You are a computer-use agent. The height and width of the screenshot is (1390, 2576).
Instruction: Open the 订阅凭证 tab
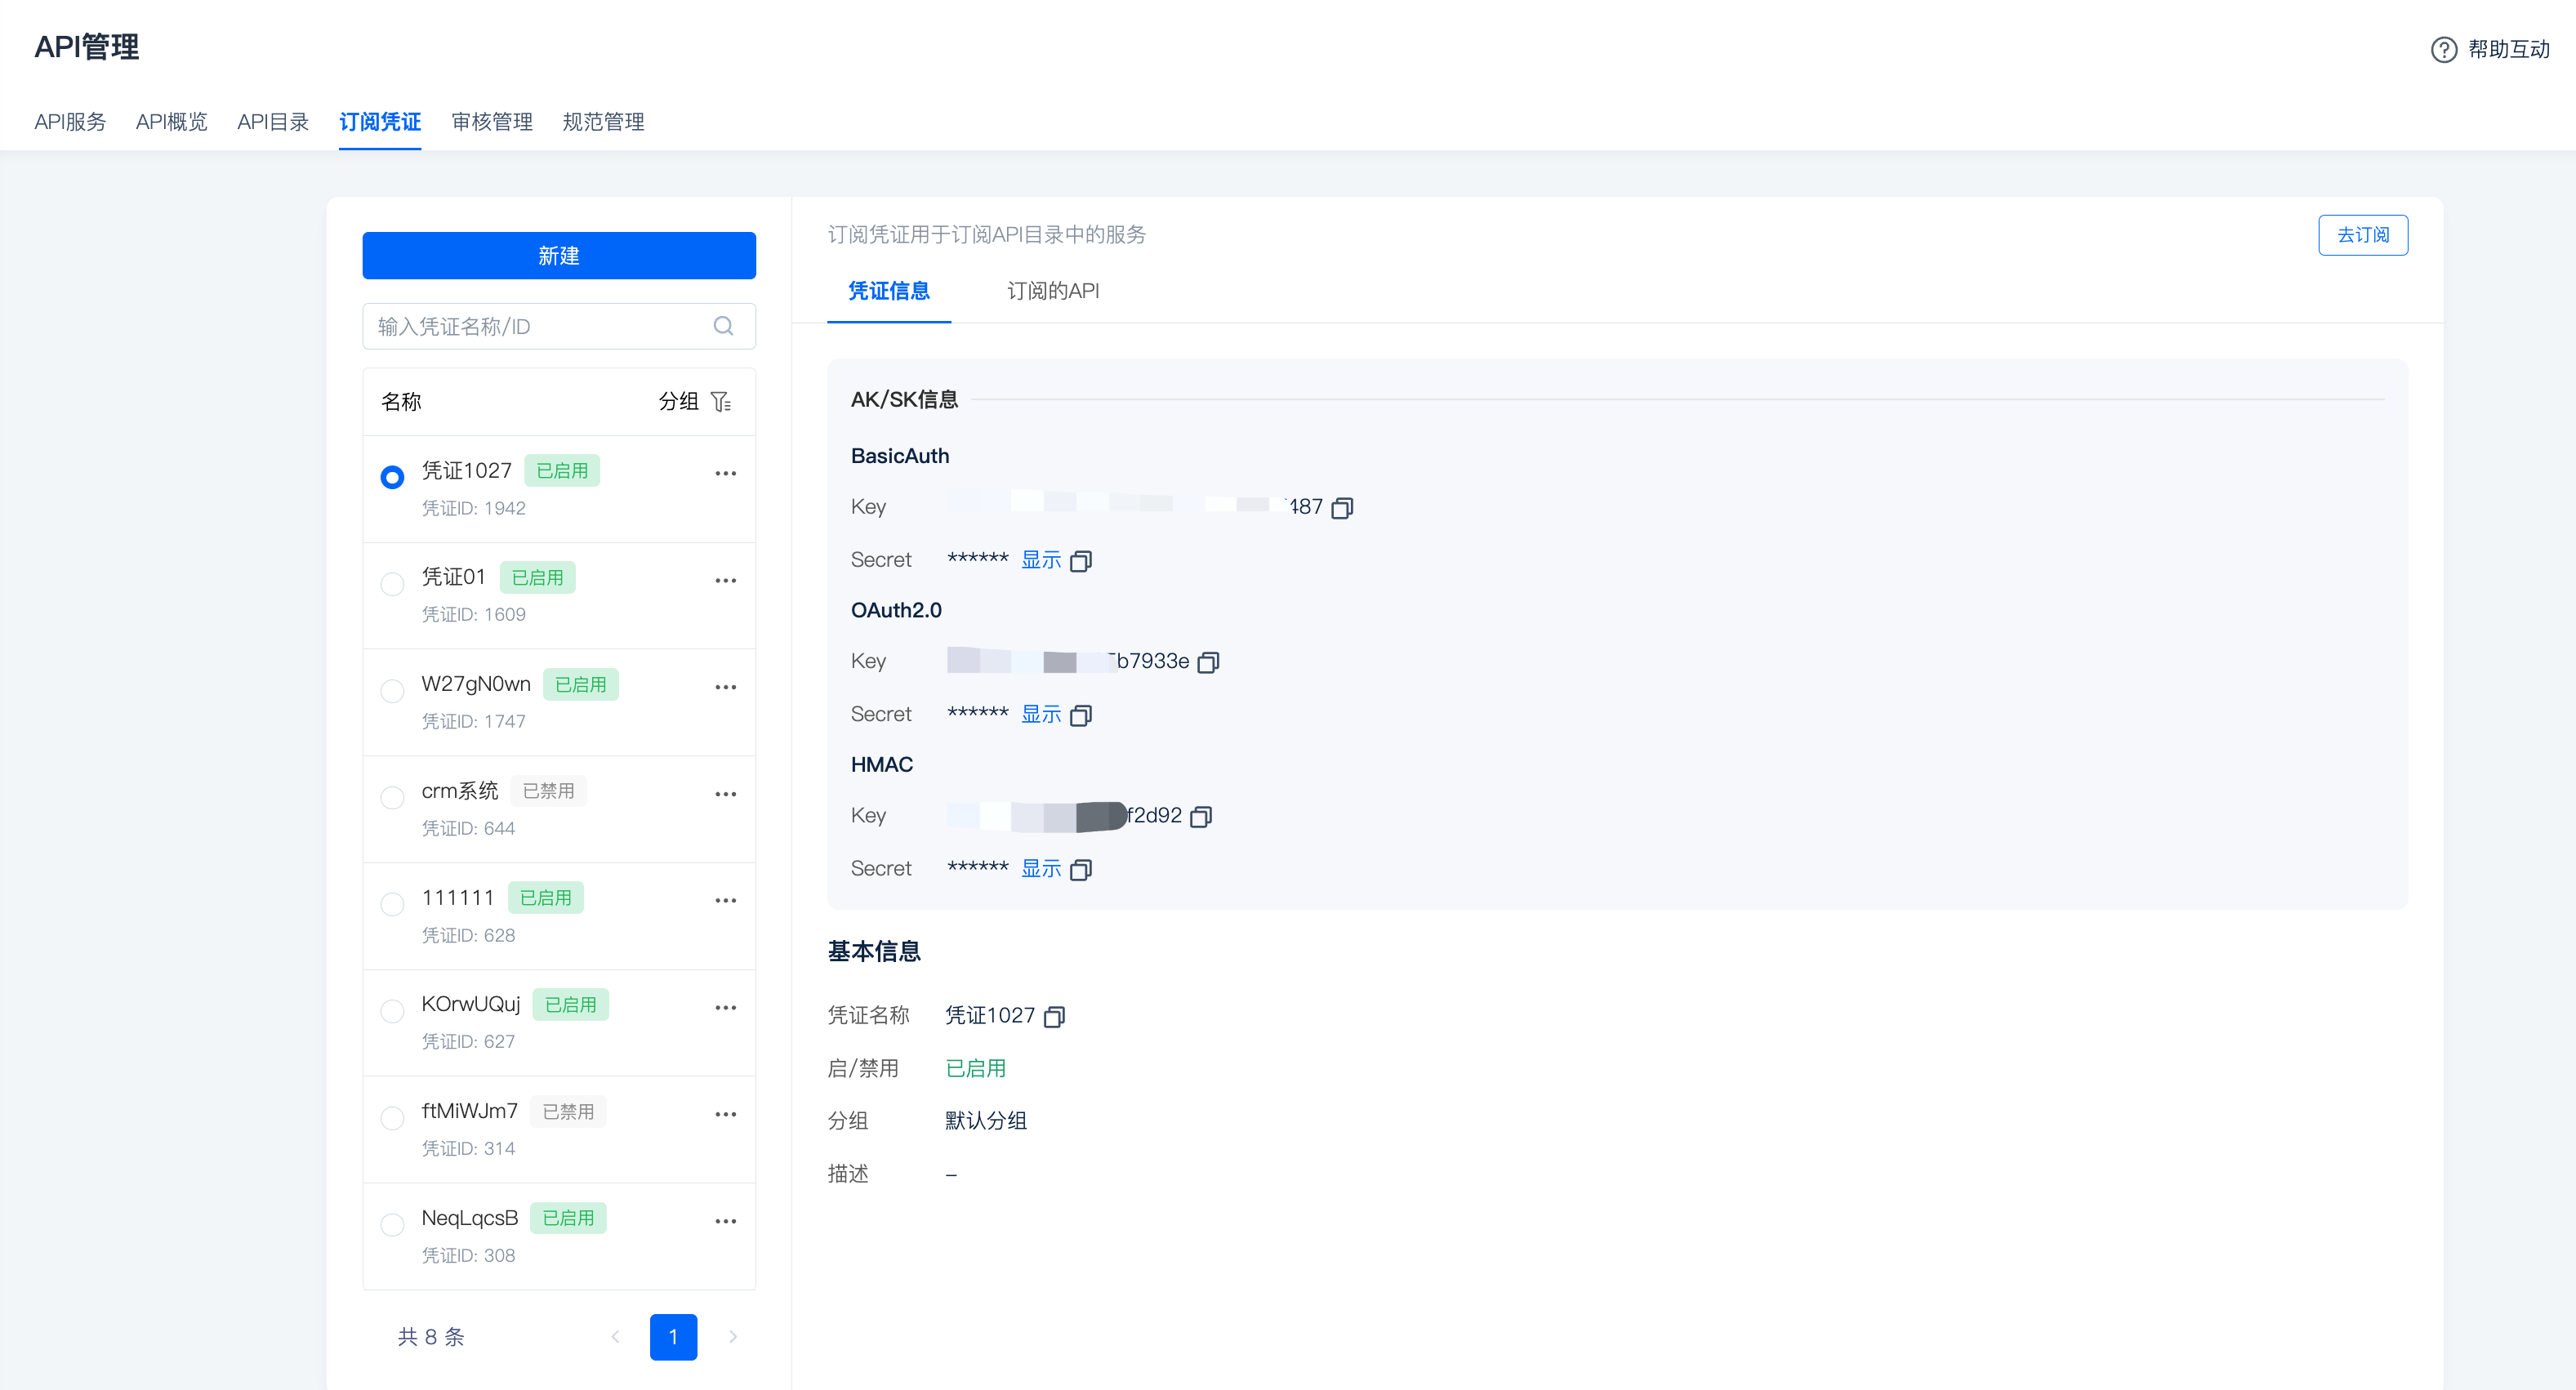coord(380,121)
